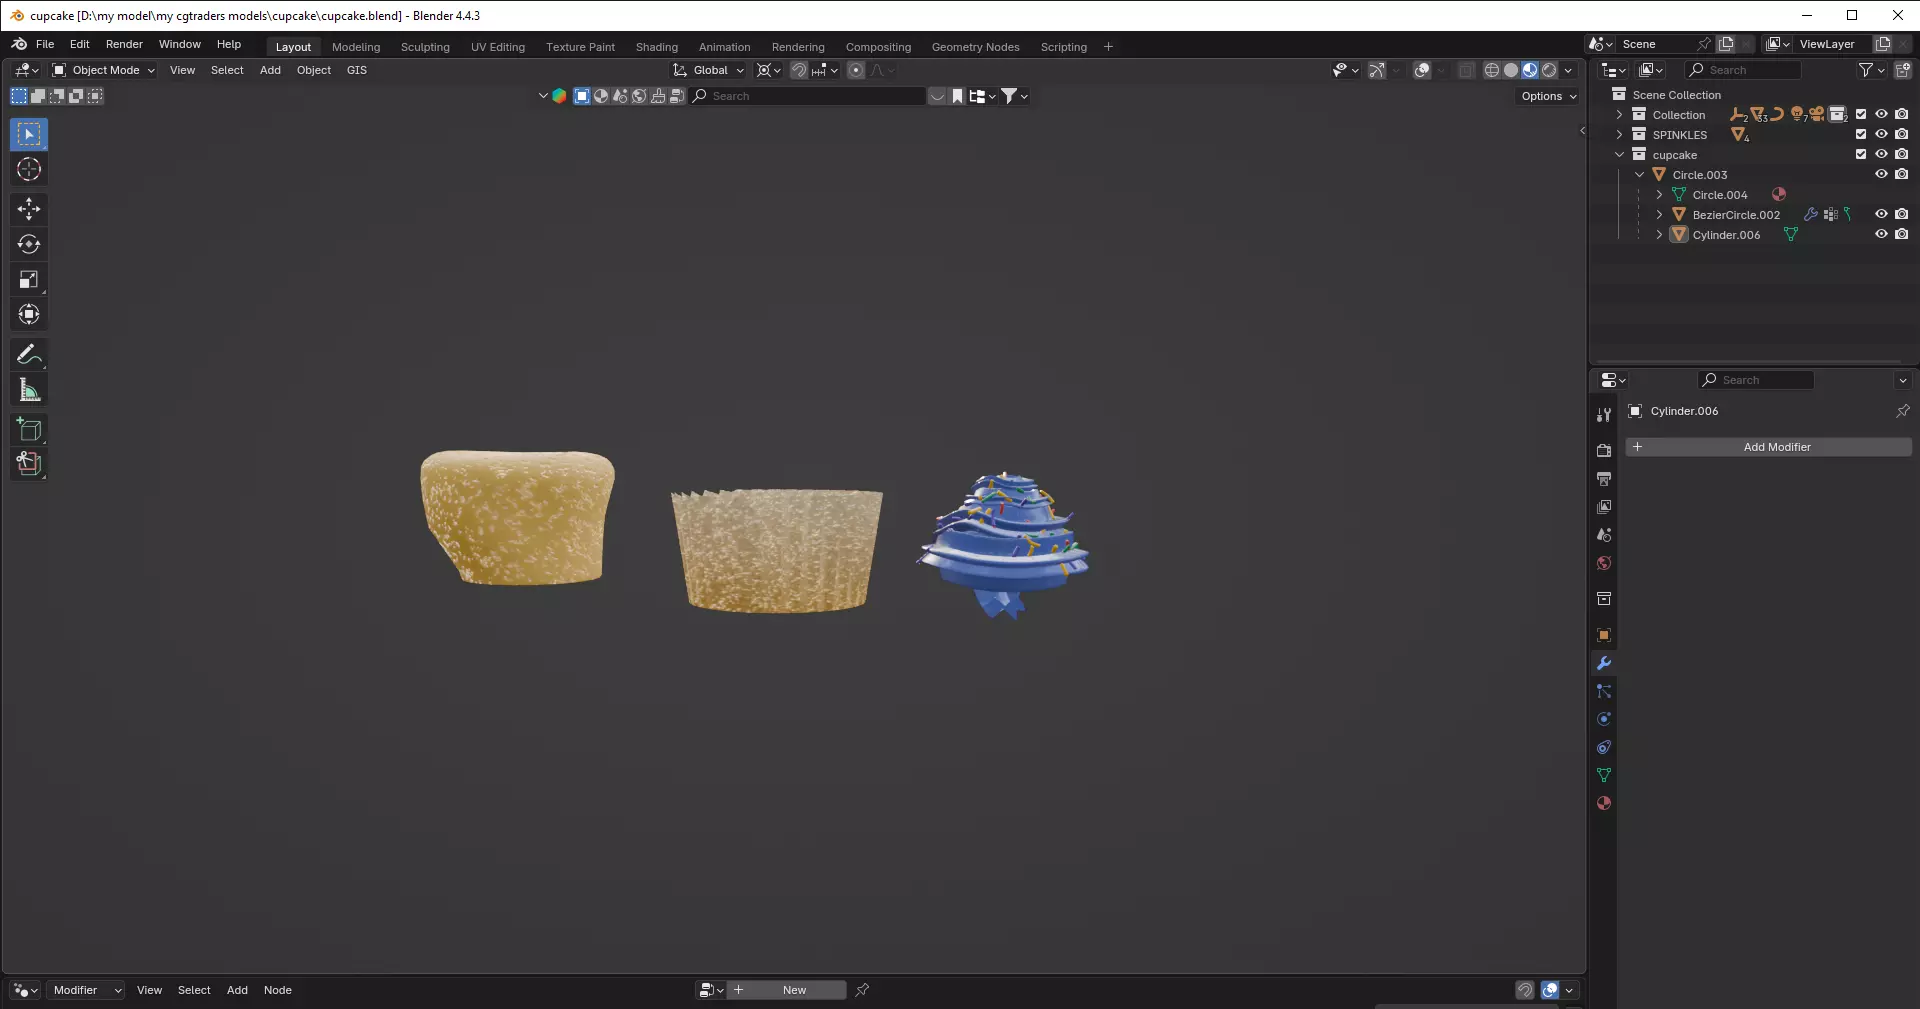The height and width of the screenshot is (1009, 1920).
Task: Switch to the Shading workspace tab
Action: click(x=656, y=47)
